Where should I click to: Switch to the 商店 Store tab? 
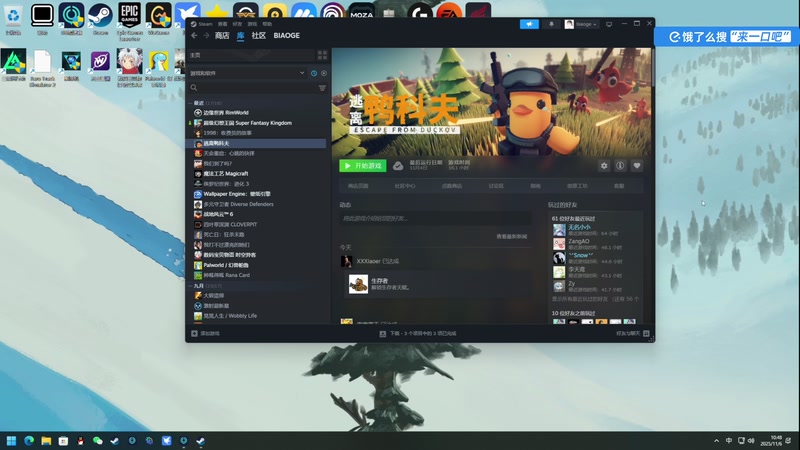point(222,35)
